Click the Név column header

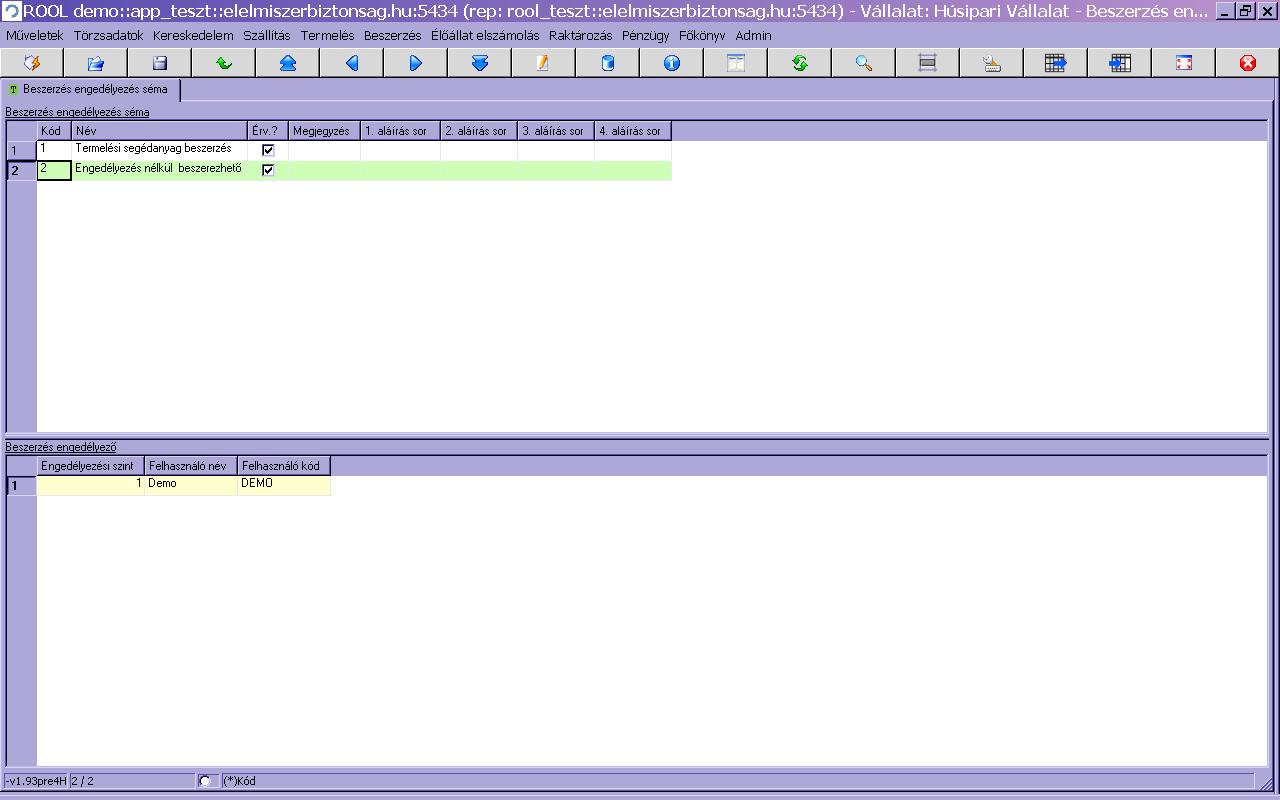coord(159,131)
